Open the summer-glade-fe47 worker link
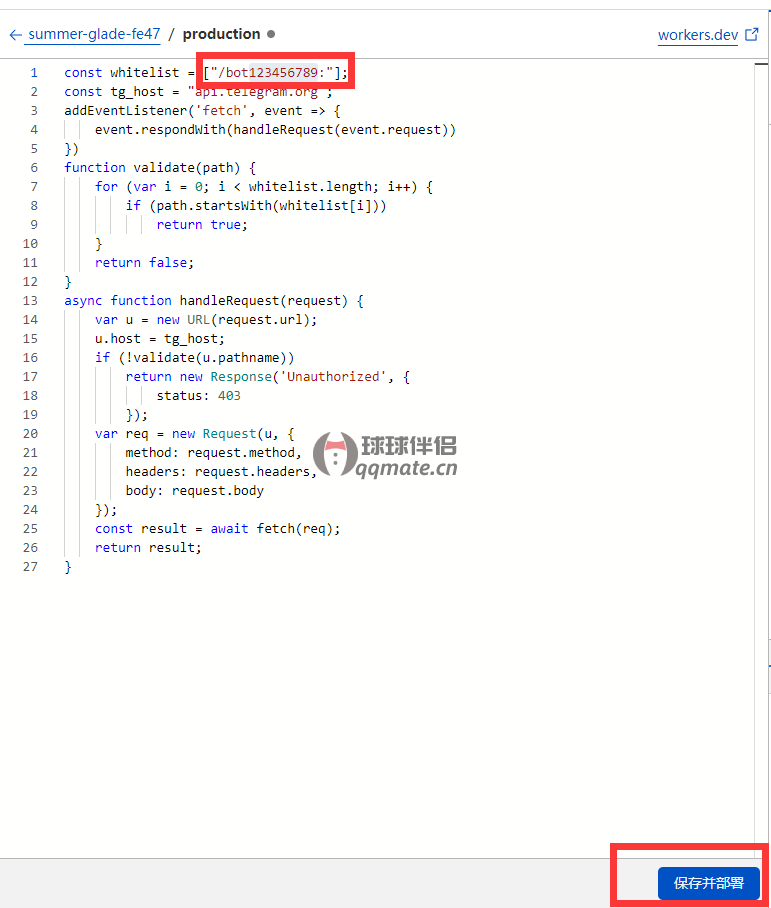Screen dimensions: 771x908 94,34
